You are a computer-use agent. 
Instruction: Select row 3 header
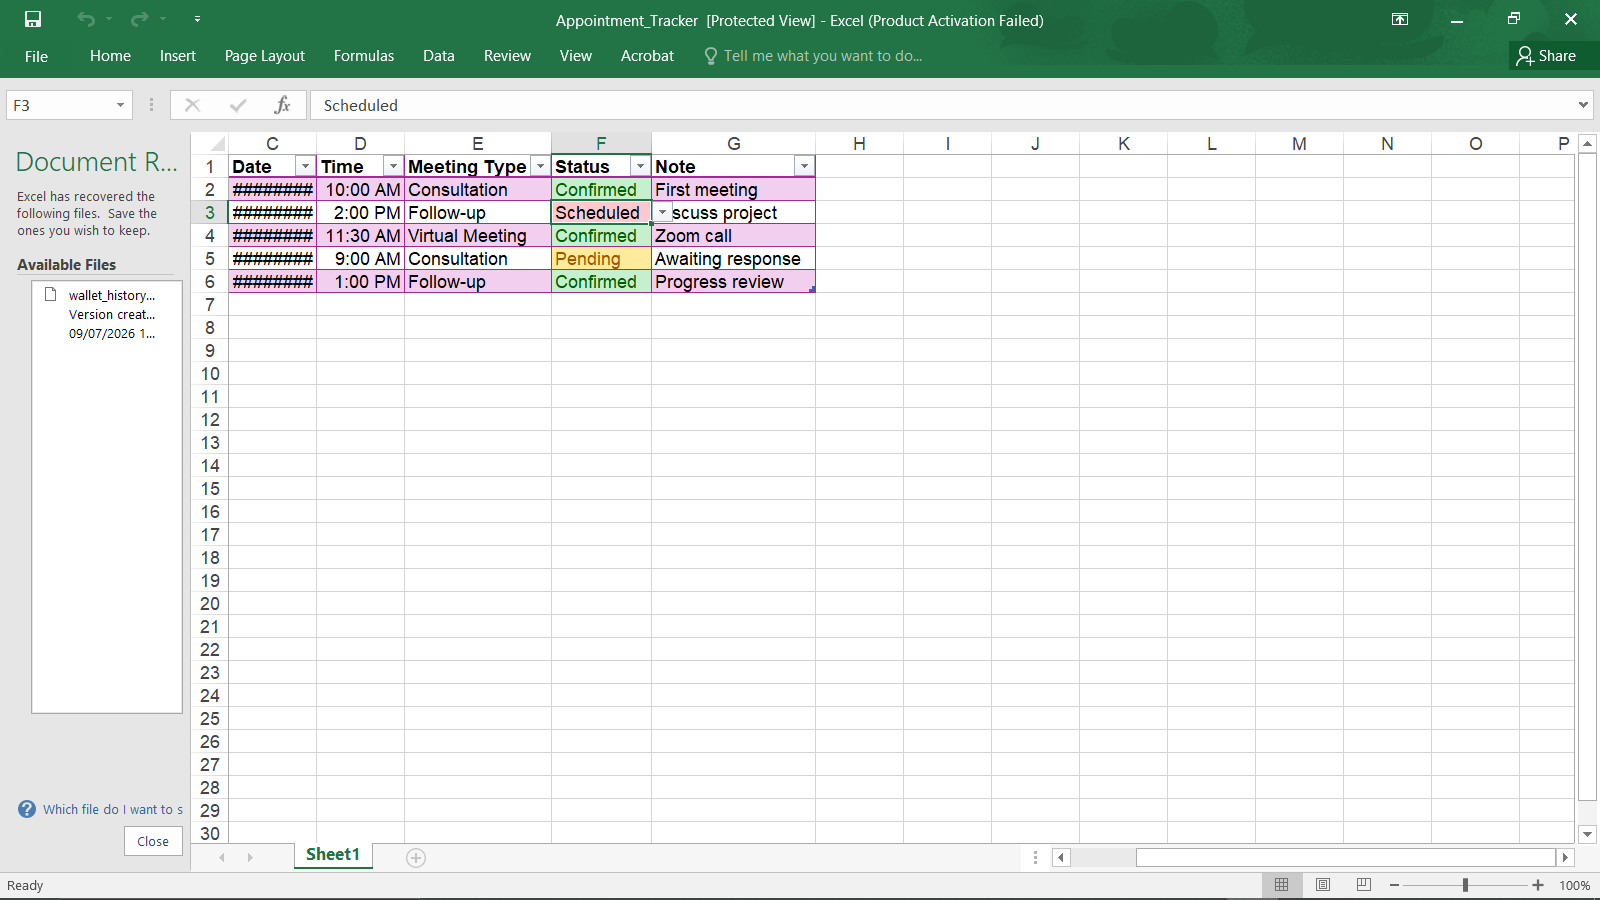click(210, 213)
